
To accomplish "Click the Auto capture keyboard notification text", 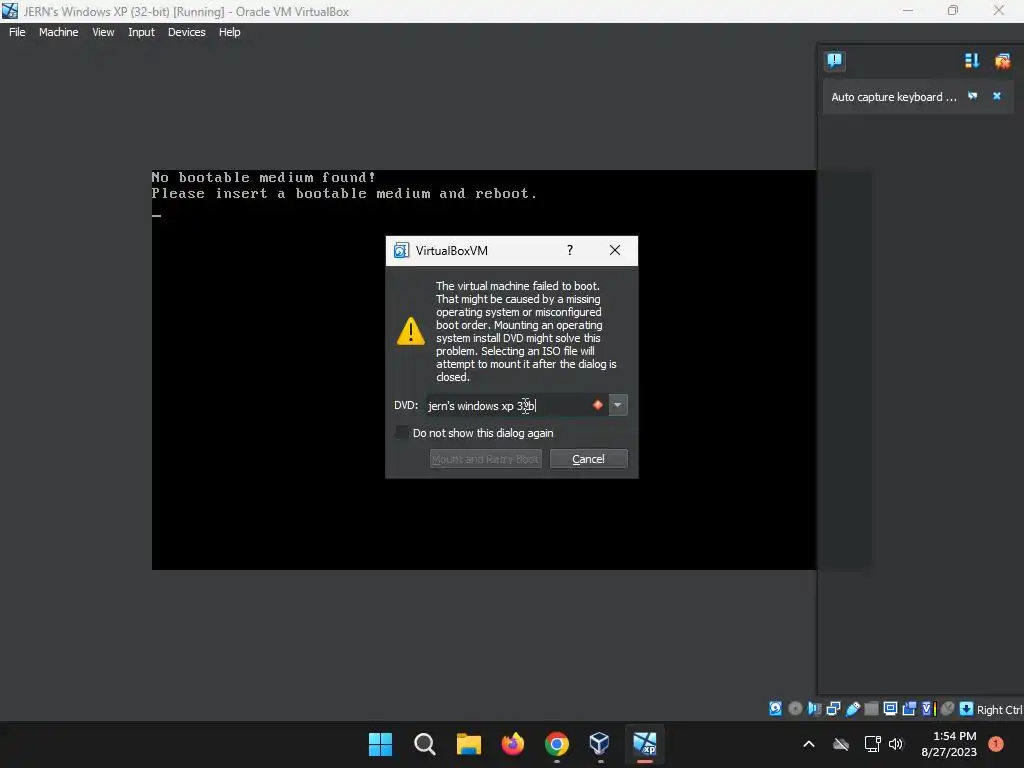I will click(893, 97).
